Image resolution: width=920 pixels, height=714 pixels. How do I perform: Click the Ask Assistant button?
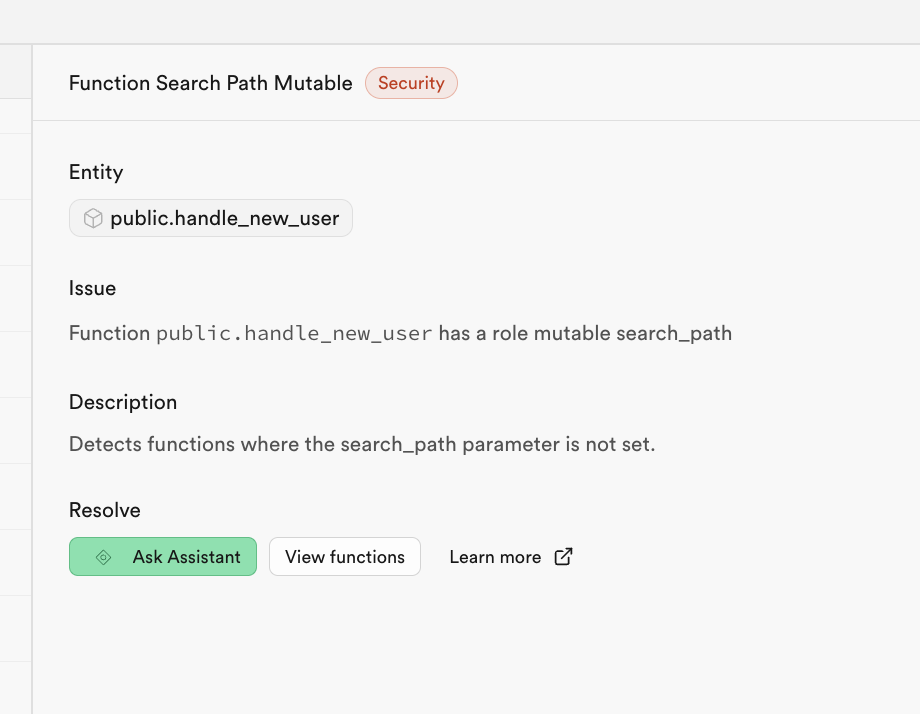(163, 557)
